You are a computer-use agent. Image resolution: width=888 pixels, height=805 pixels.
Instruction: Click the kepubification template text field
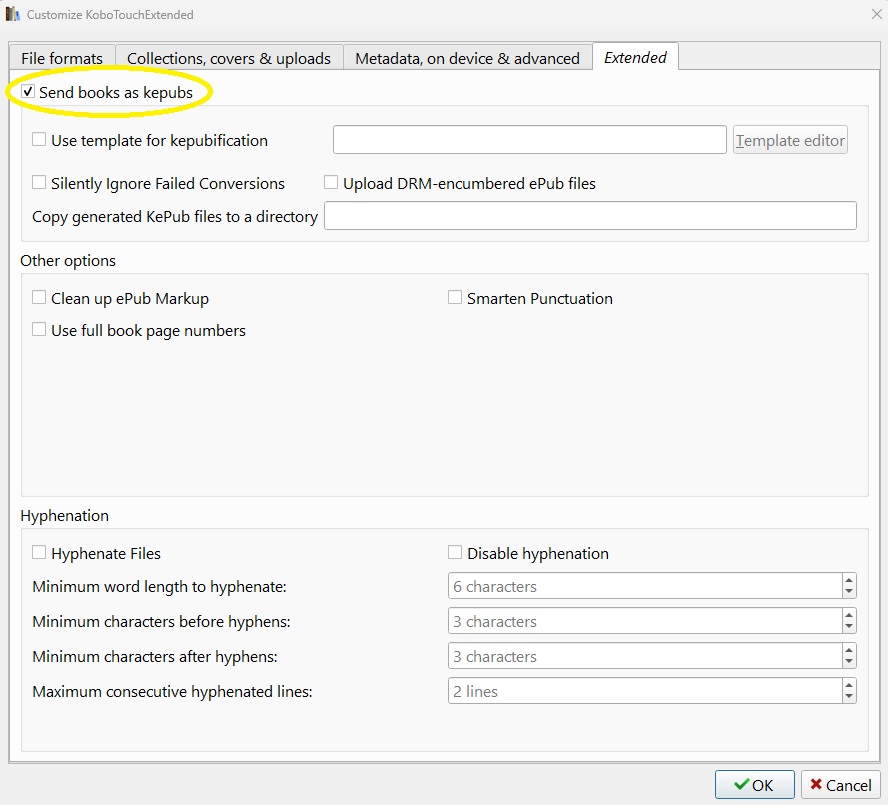(x=529, y=140)
